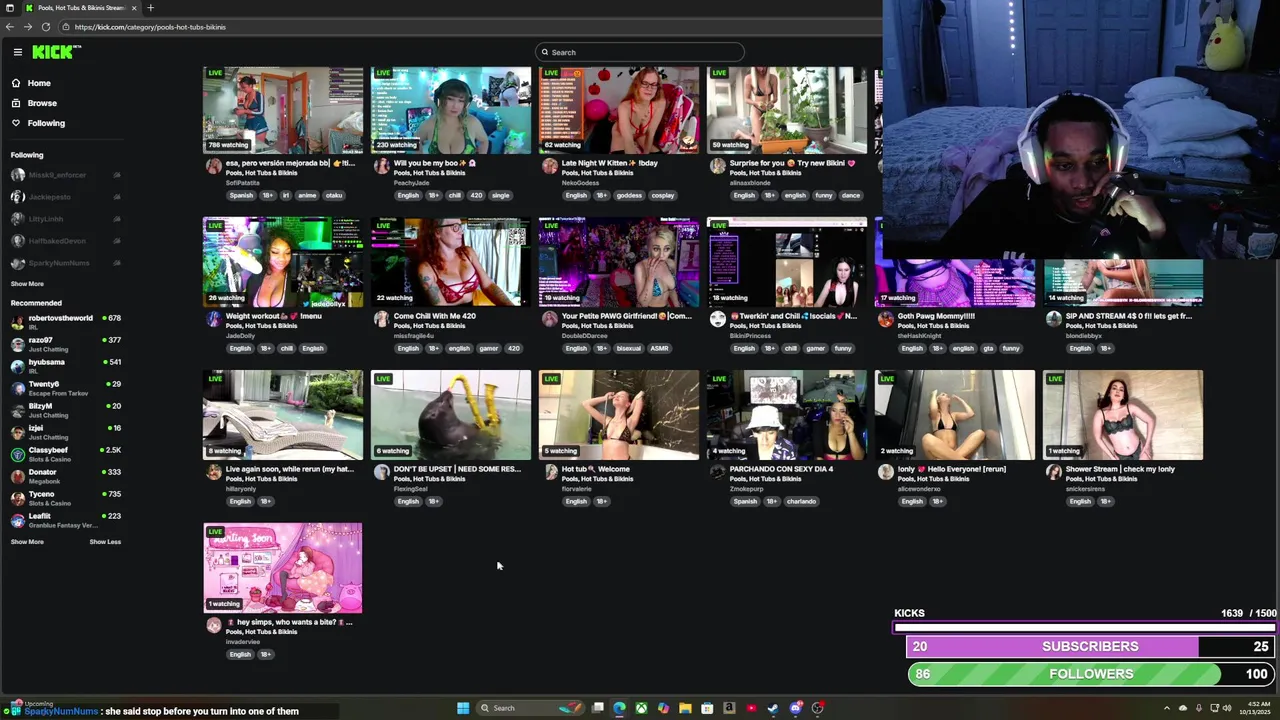
Task: Open followed channel SparkyNumNums in sidebar
Action: coord(65,263)
